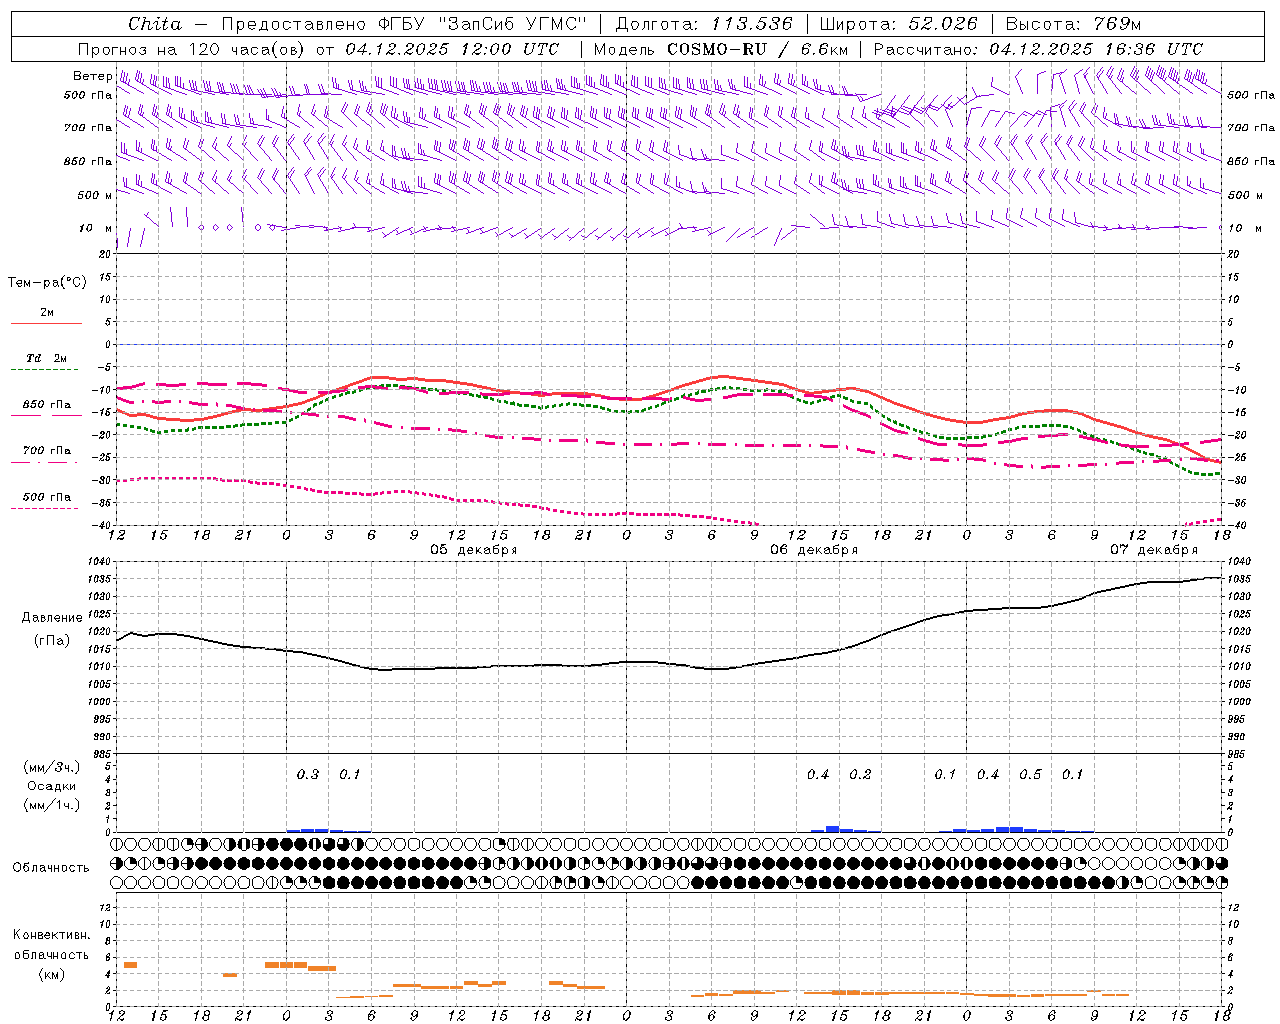Click the "(мм/3ч.)" precipitation unit label
Viewport: 1280px width, 1024px height.
tap(52, 767)
